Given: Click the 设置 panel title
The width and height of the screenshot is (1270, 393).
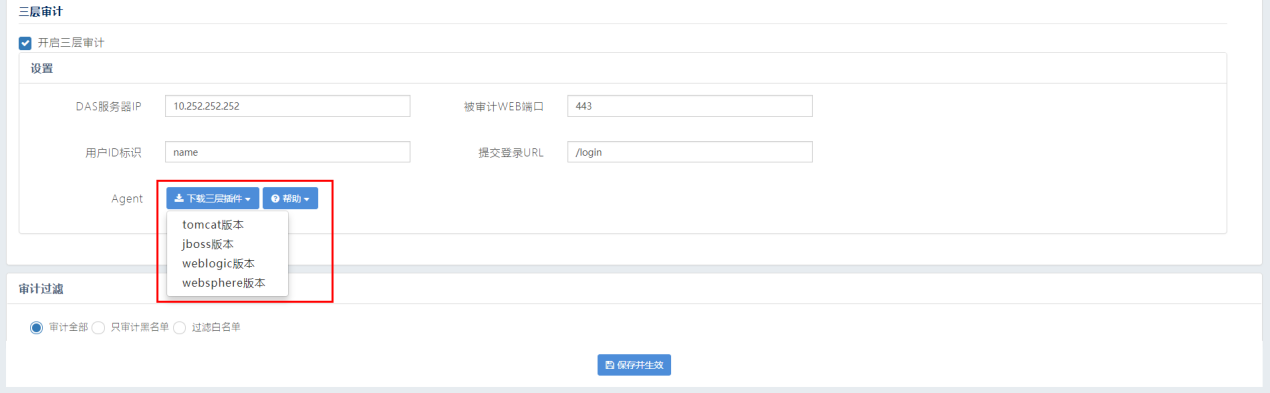Looking at the screenshot, I should tap(41, 69).
